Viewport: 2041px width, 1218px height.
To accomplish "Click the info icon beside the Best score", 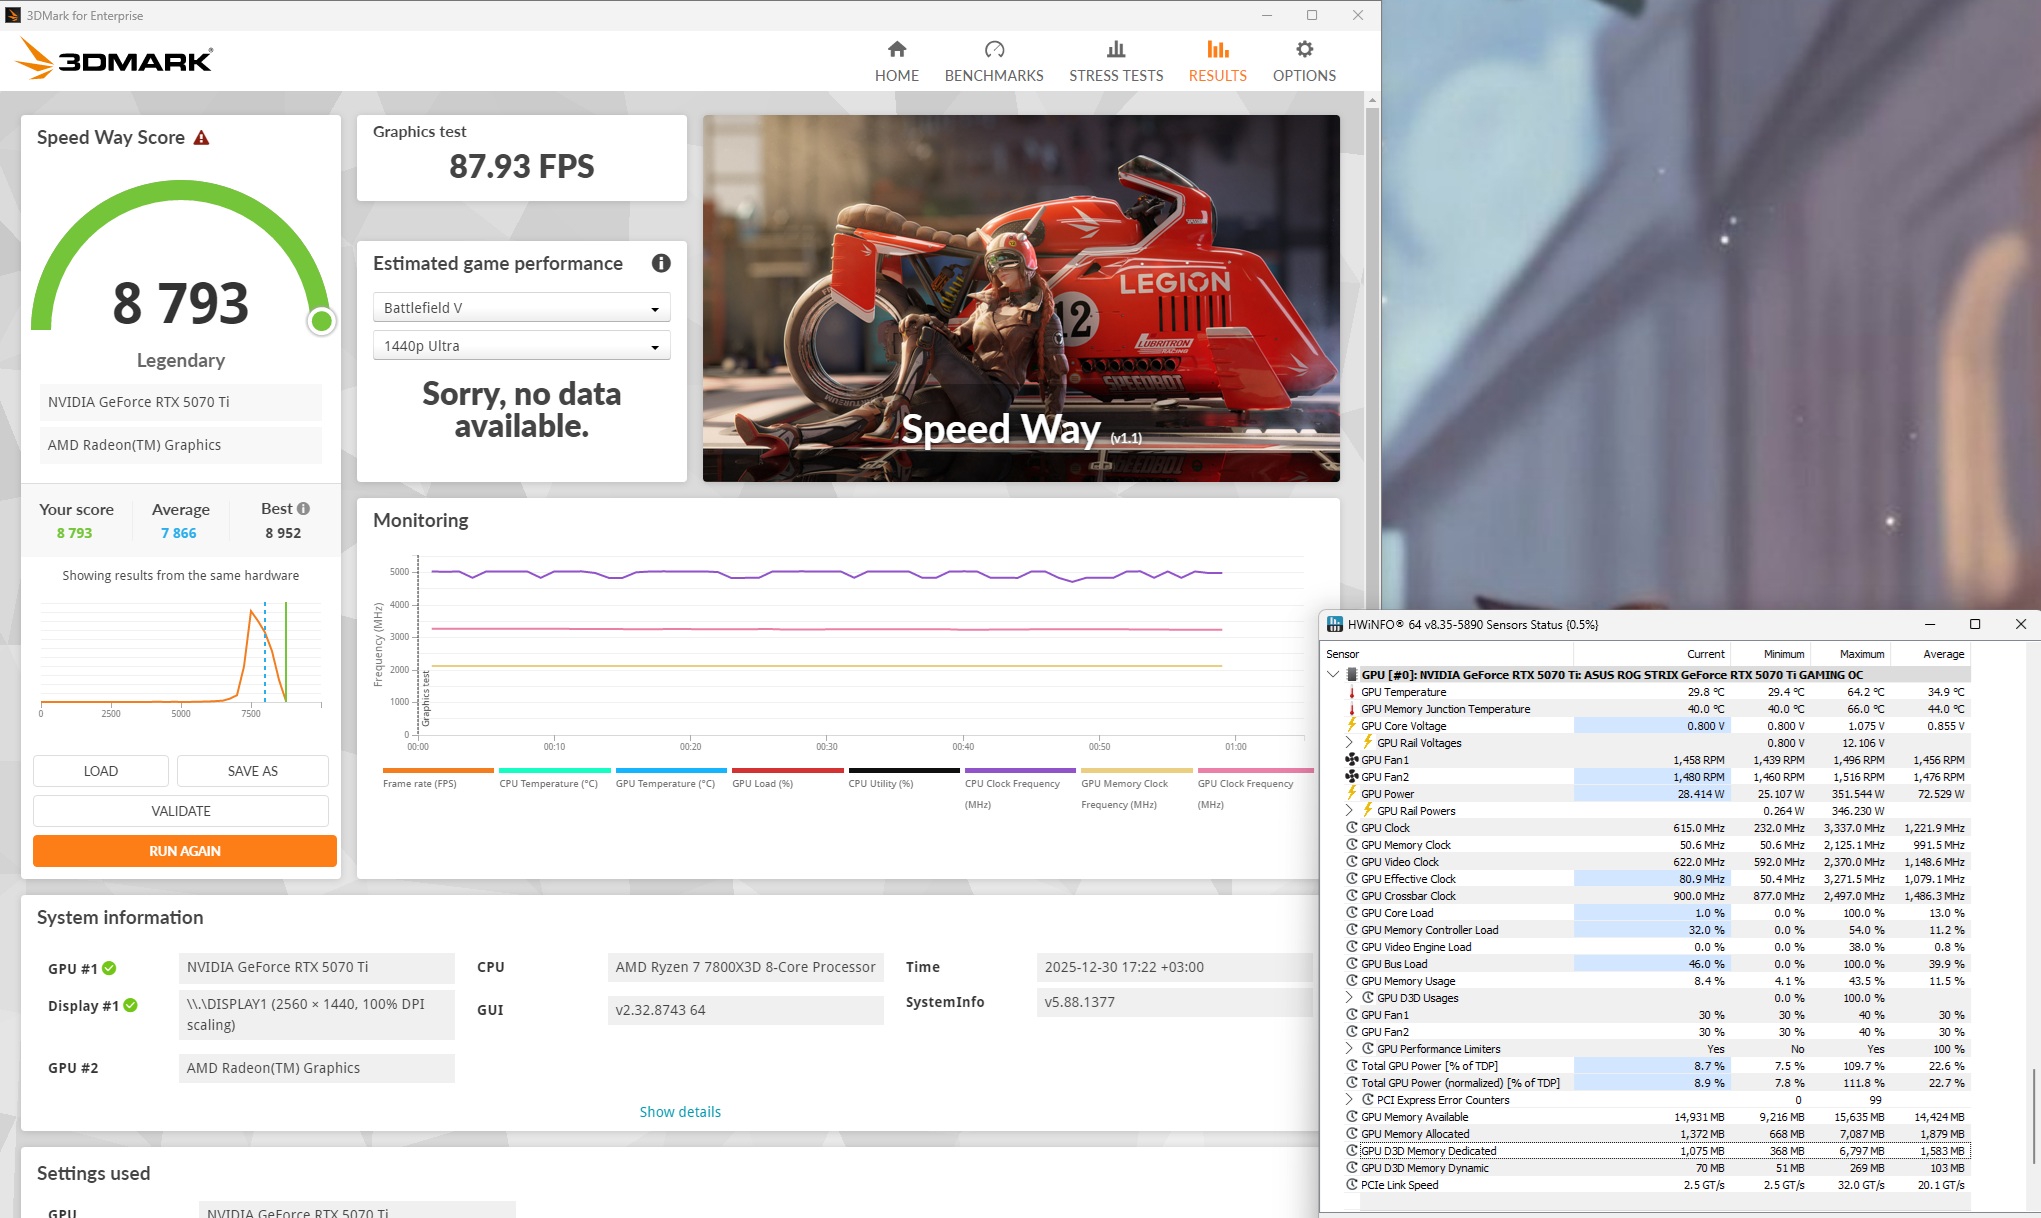I will (x=303, y=508).
